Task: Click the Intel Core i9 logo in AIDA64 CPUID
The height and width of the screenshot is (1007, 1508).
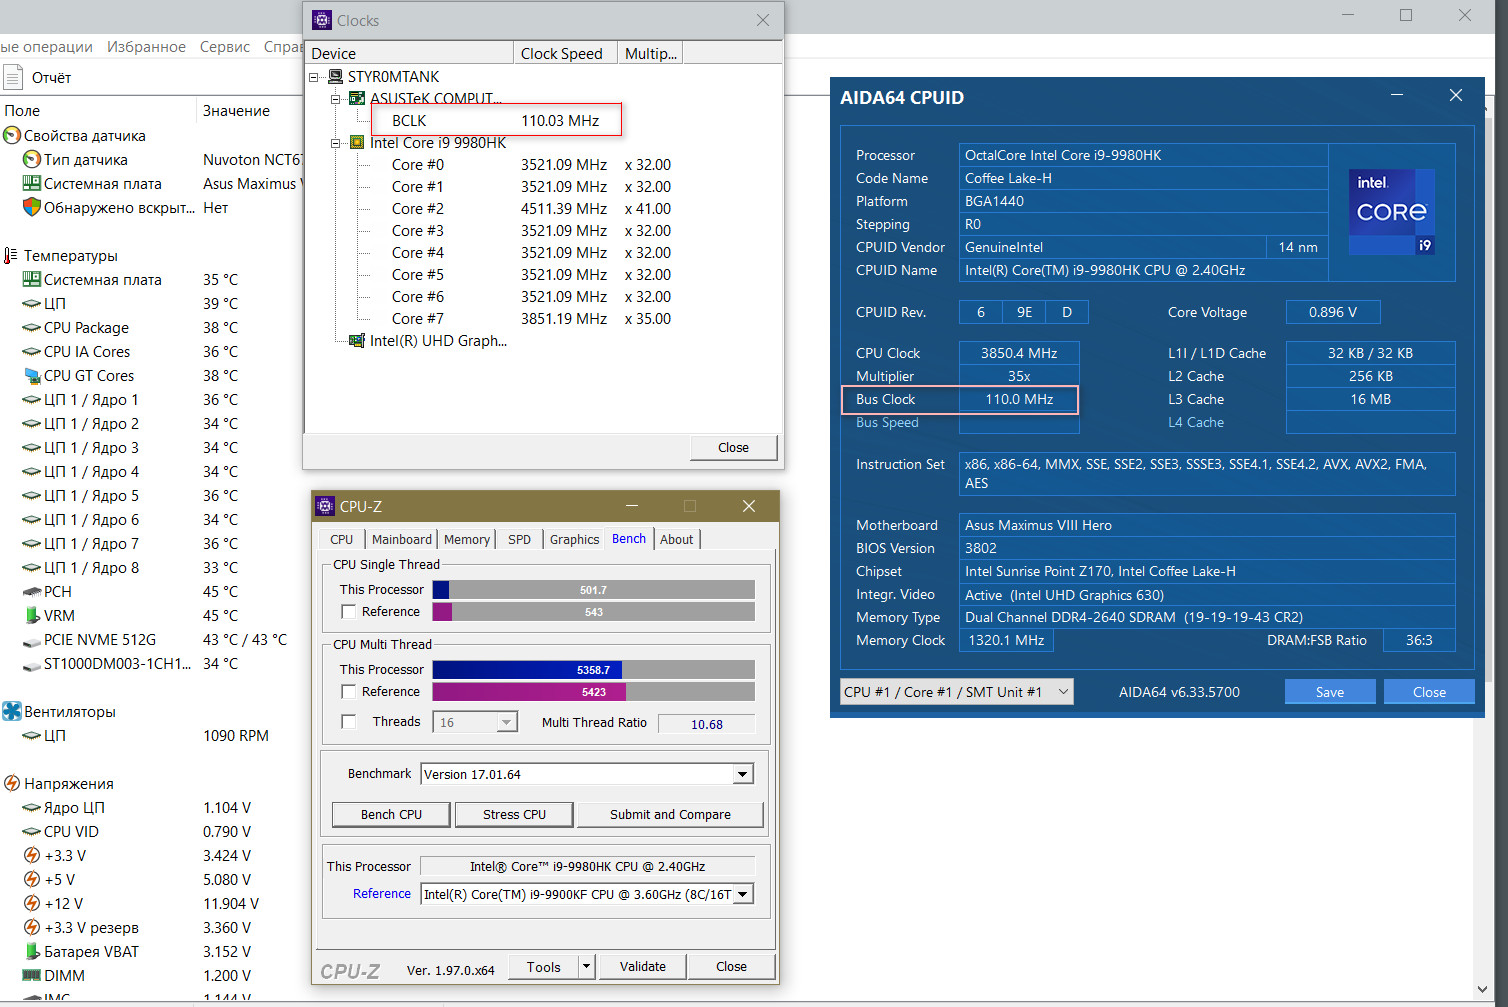Action: coord(1392,212)
